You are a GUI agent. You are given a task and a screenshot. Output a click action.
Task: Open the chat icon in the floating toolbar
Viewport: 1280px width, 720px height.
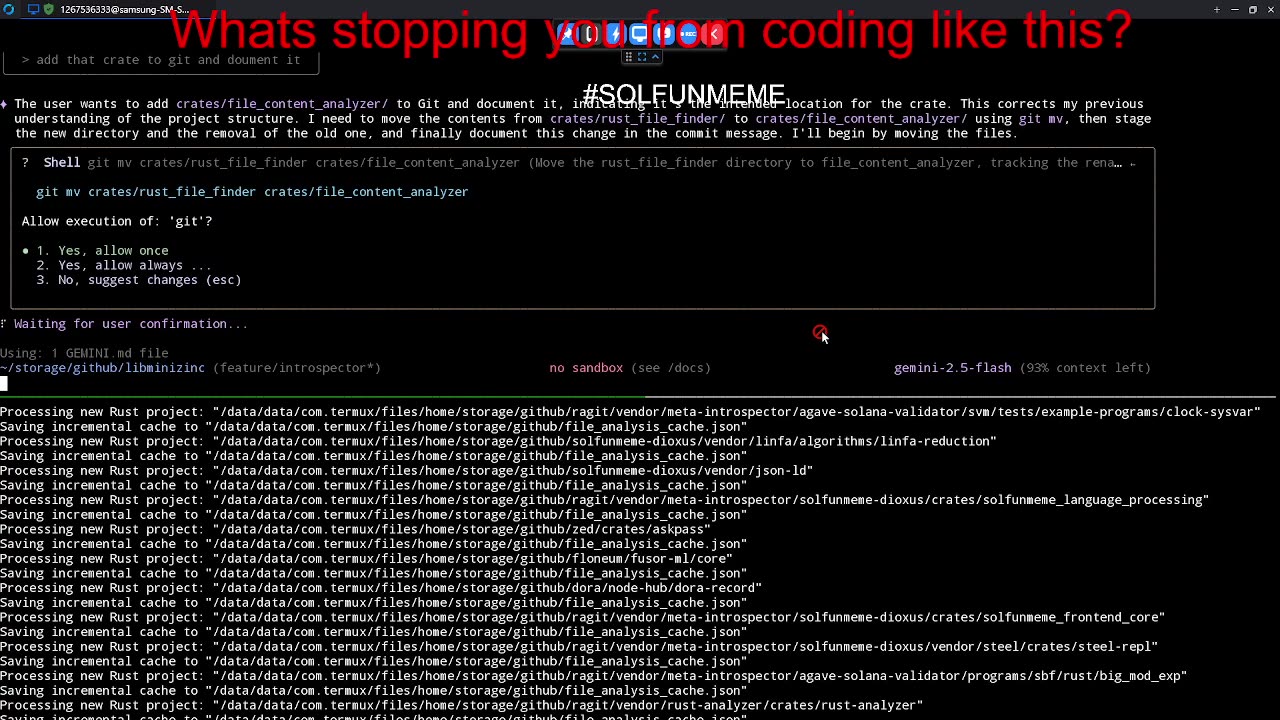point(664,34)
